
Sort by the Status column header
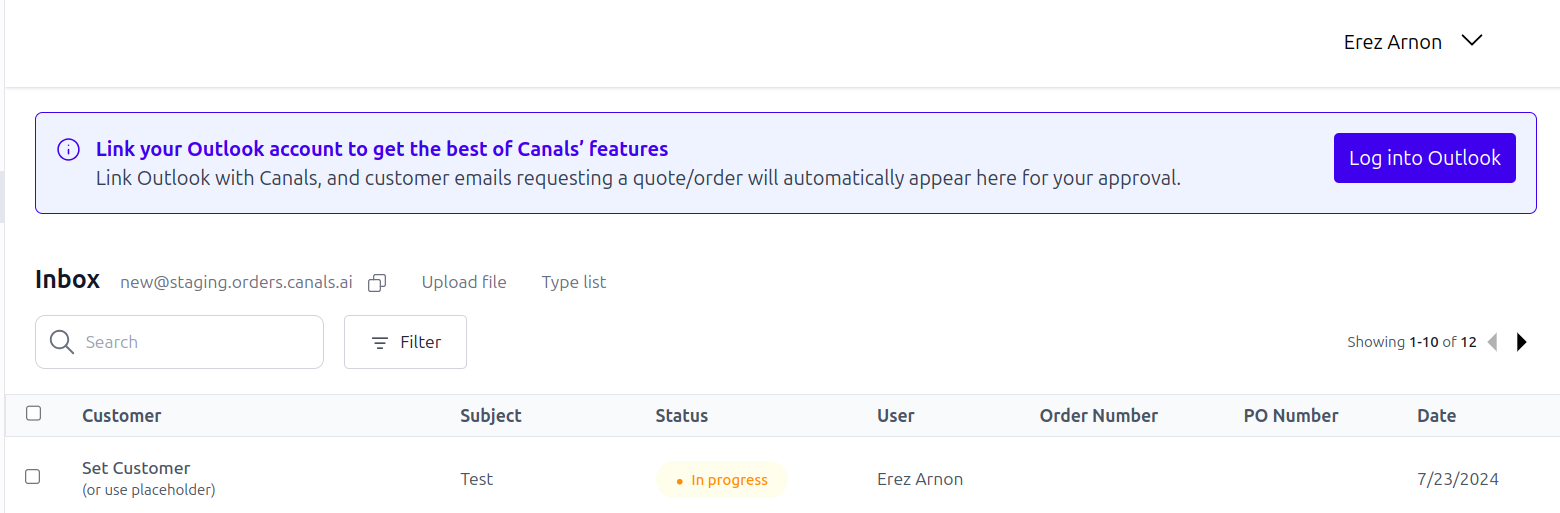click(x=681, y=416)
